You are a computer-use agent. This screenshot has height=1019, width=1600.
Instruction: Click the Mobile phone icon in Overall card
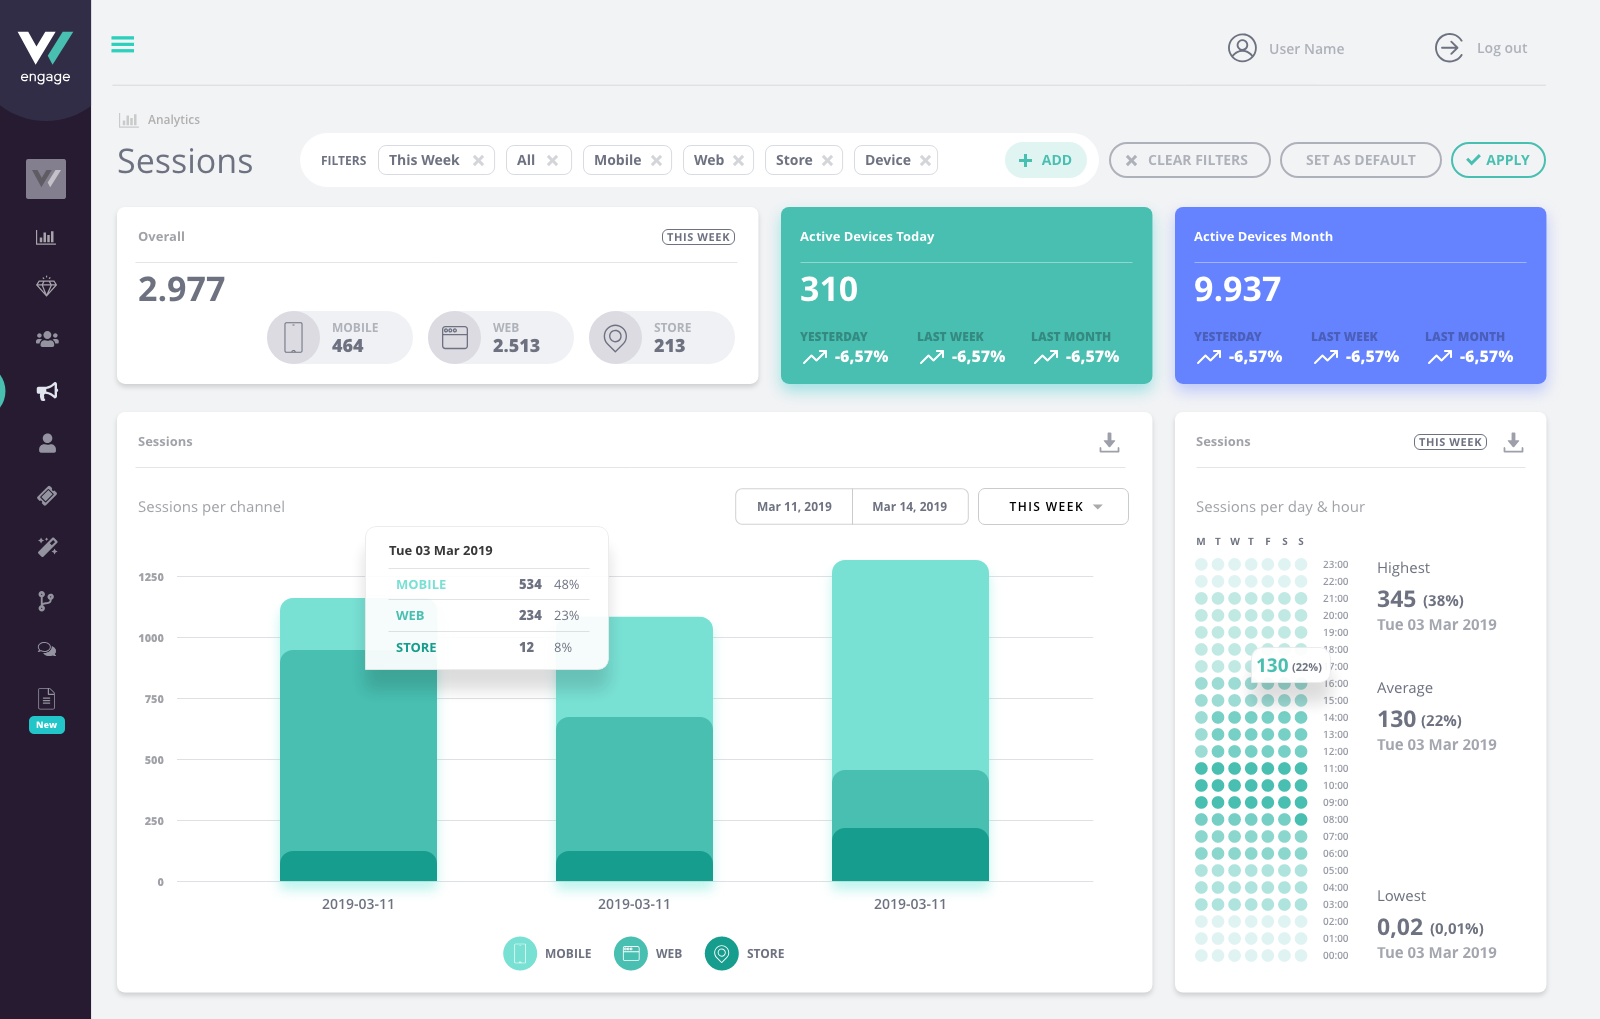point(293,337)
